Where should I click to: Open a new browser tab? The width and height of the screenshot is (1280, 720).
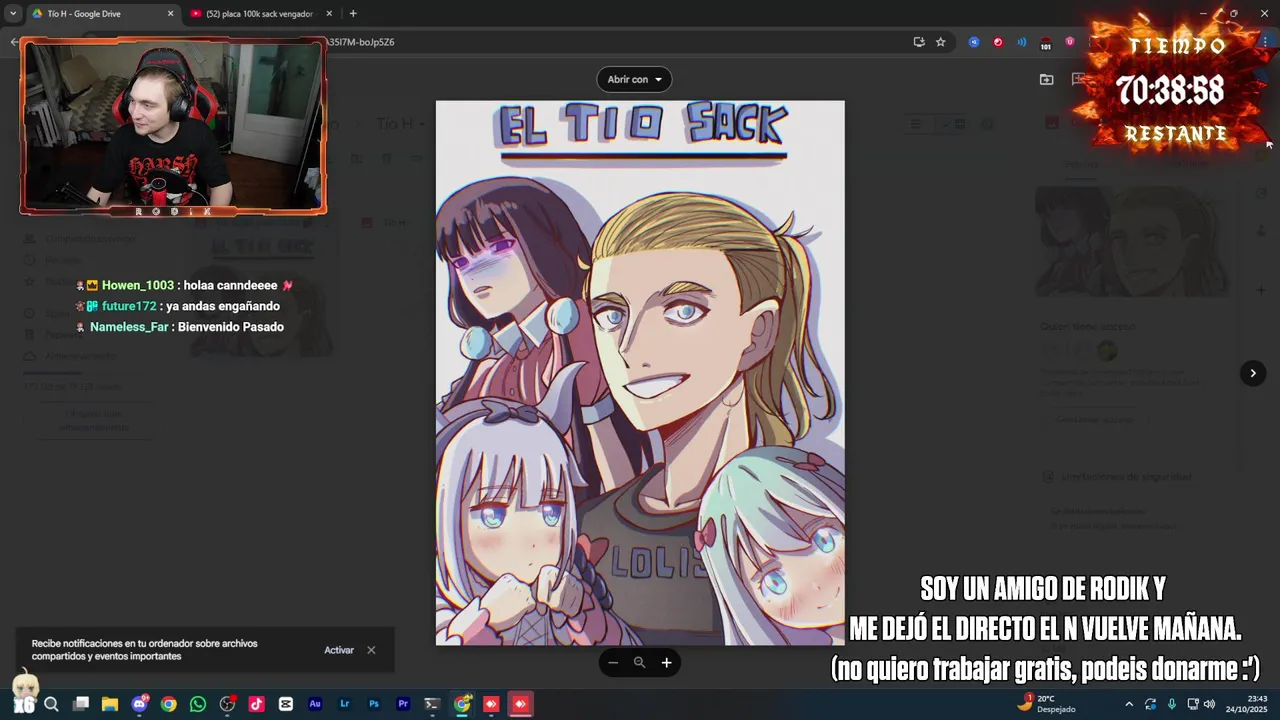[353, 14]
